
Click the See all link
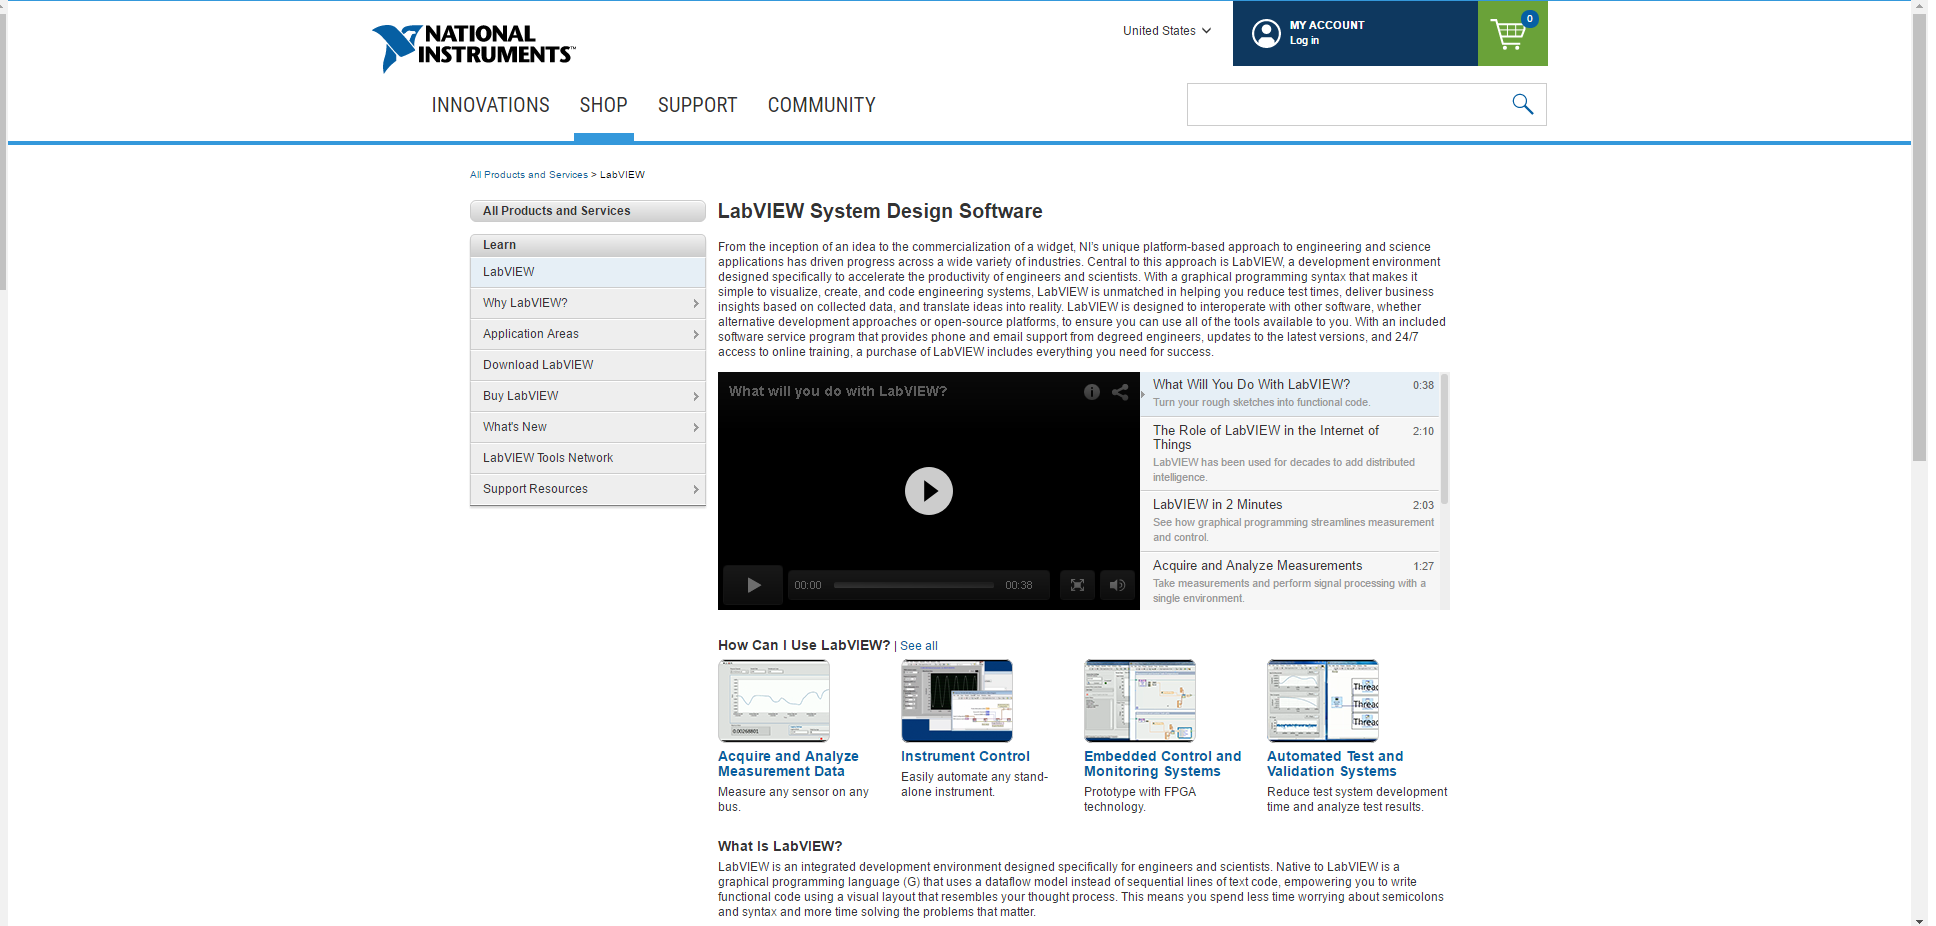tap(918, 646)
